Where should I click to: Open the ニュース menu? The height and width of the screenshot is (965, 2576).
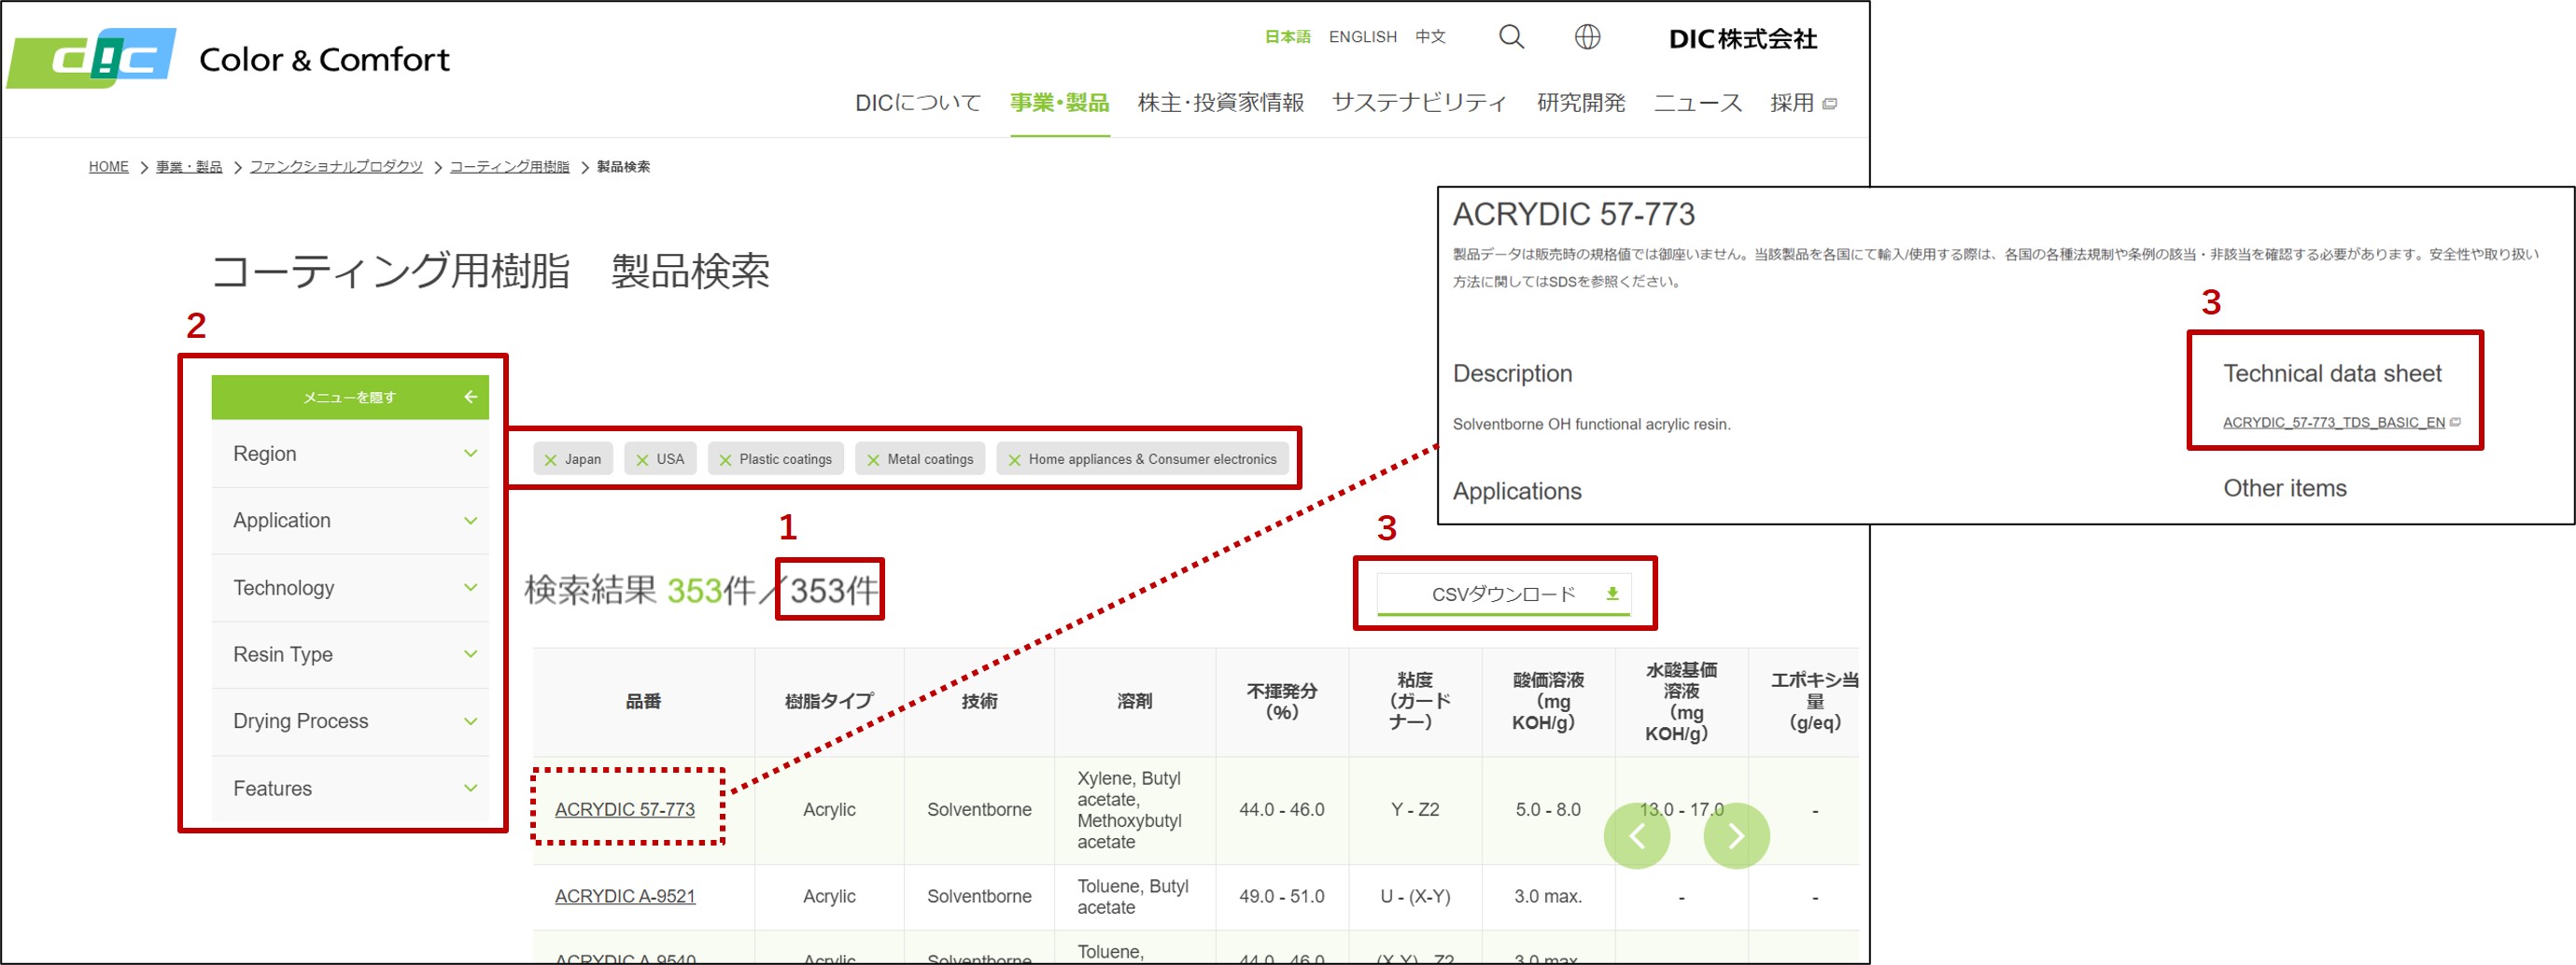click(1697, 103)
